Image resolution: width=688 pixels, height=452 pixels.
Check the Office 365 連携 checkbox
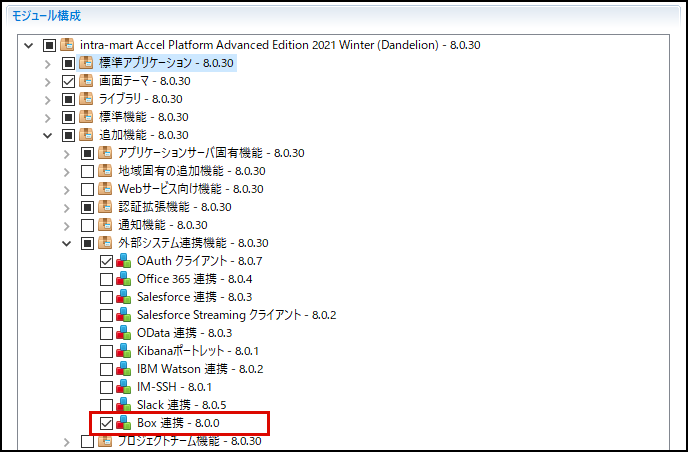coord(106,279)
